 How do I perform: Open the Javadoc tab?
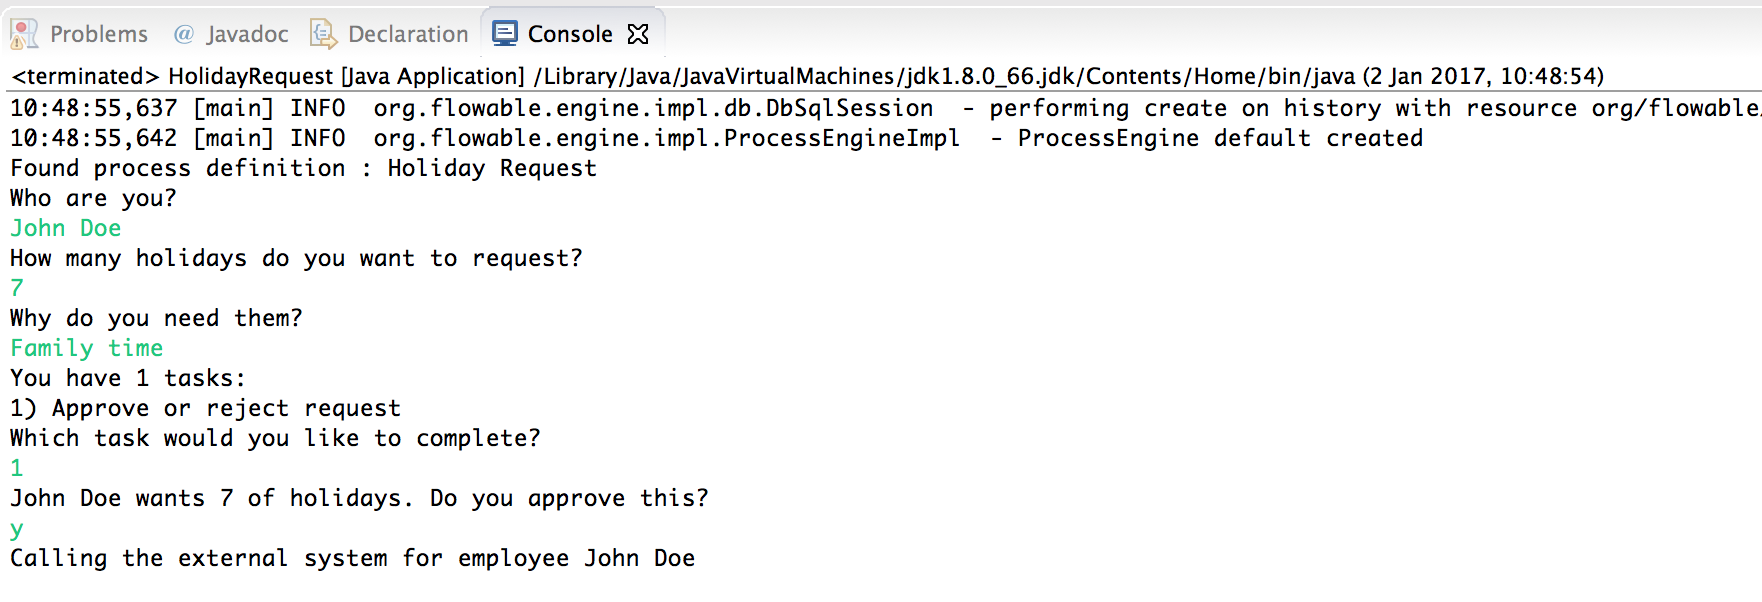(x=247, y=32)
